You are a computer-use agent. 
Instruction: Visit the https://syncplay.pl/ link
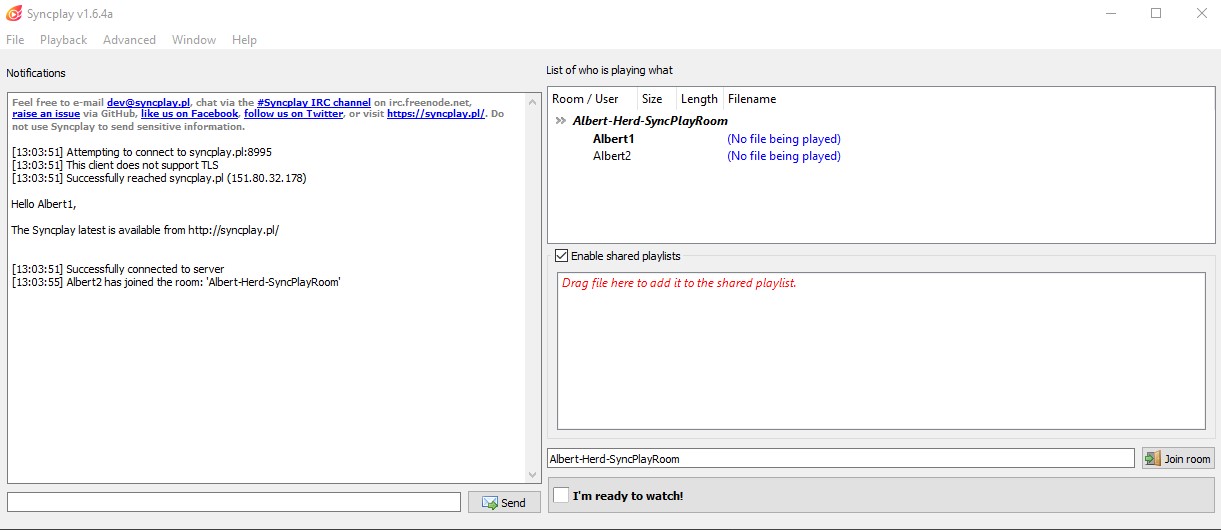point(435,114)
